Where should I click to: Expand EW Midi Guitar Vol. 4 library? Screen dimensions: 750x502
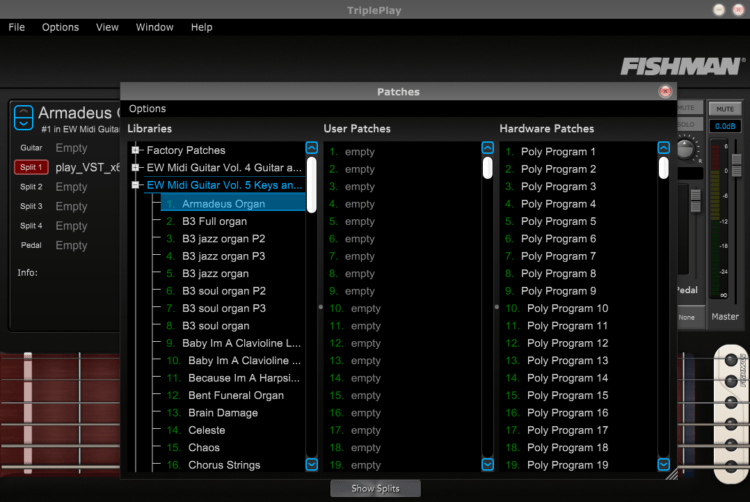pos(135,167)
